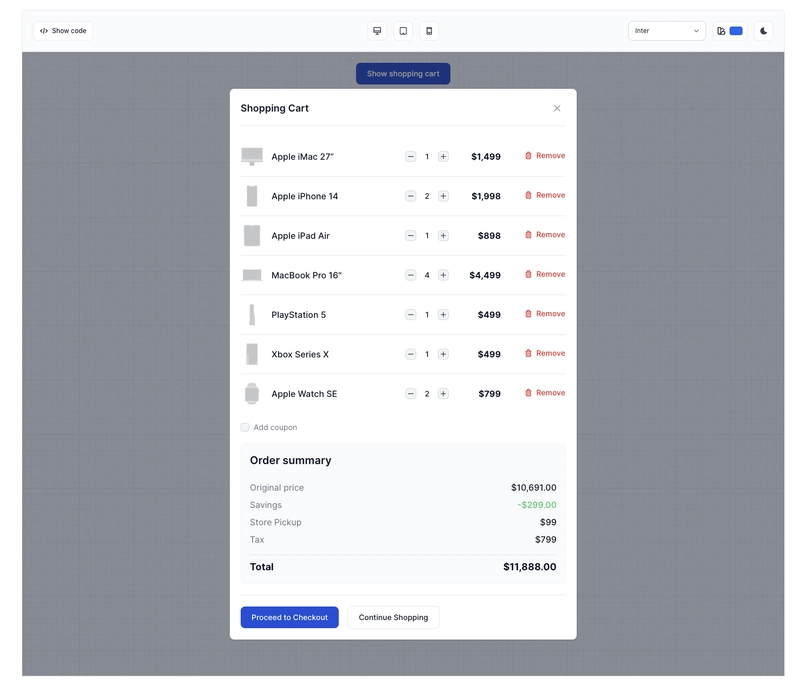Increase quantity of Apple Watch SE
This screenshot has width=800, height=691.
click(443, 393)
